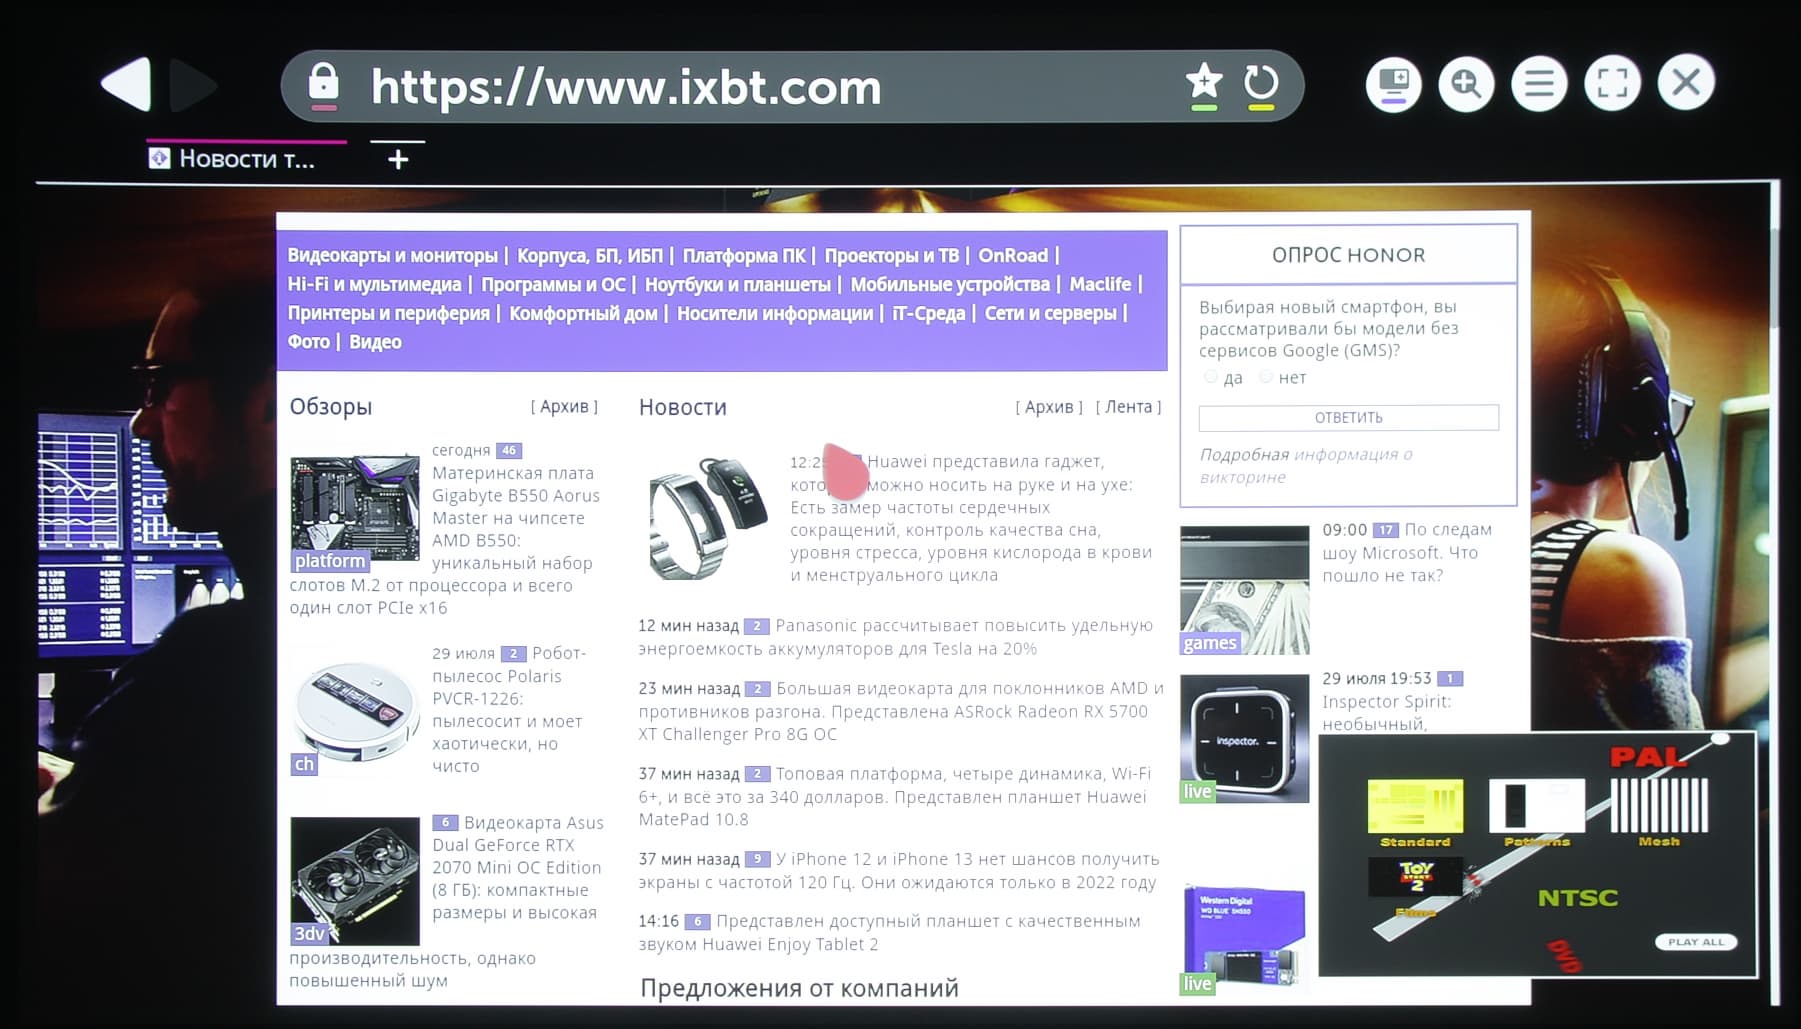
Task: Click the Asus RTX 2070 card thumbnail
Action: tap(355, 881)
